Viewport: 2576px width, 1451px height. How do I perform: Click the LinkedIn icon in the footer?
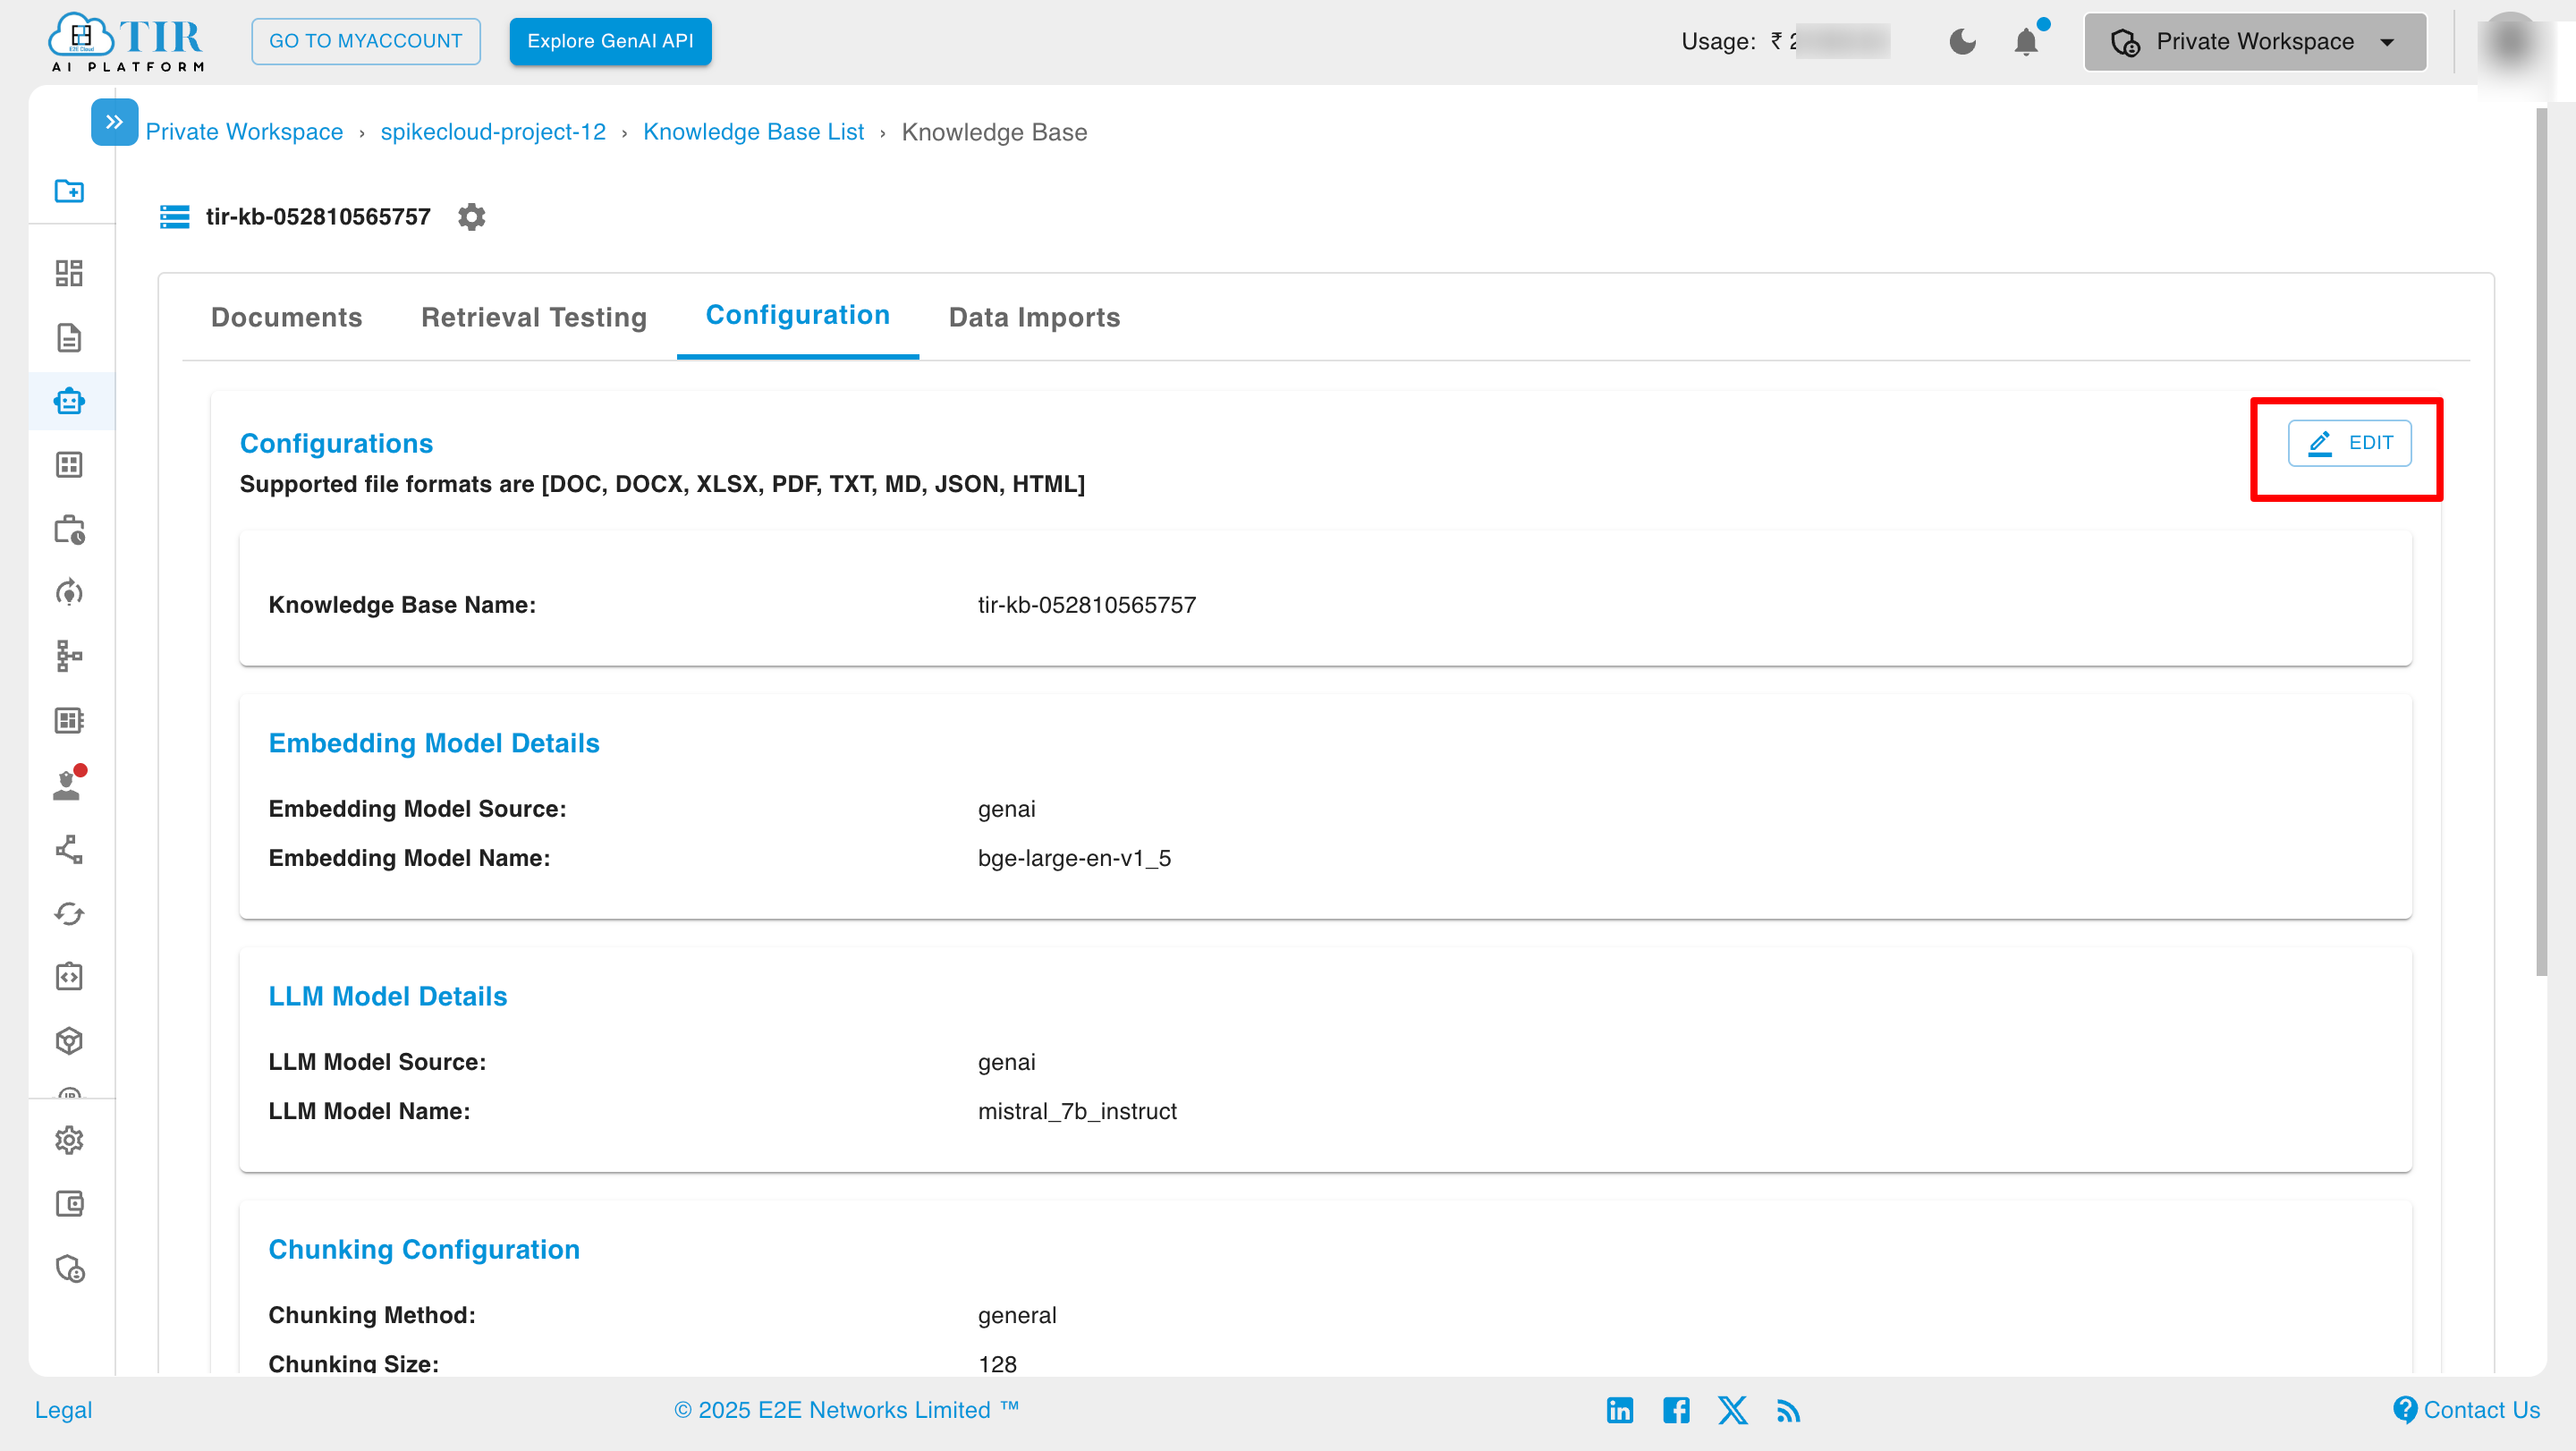[1619, 1410]
